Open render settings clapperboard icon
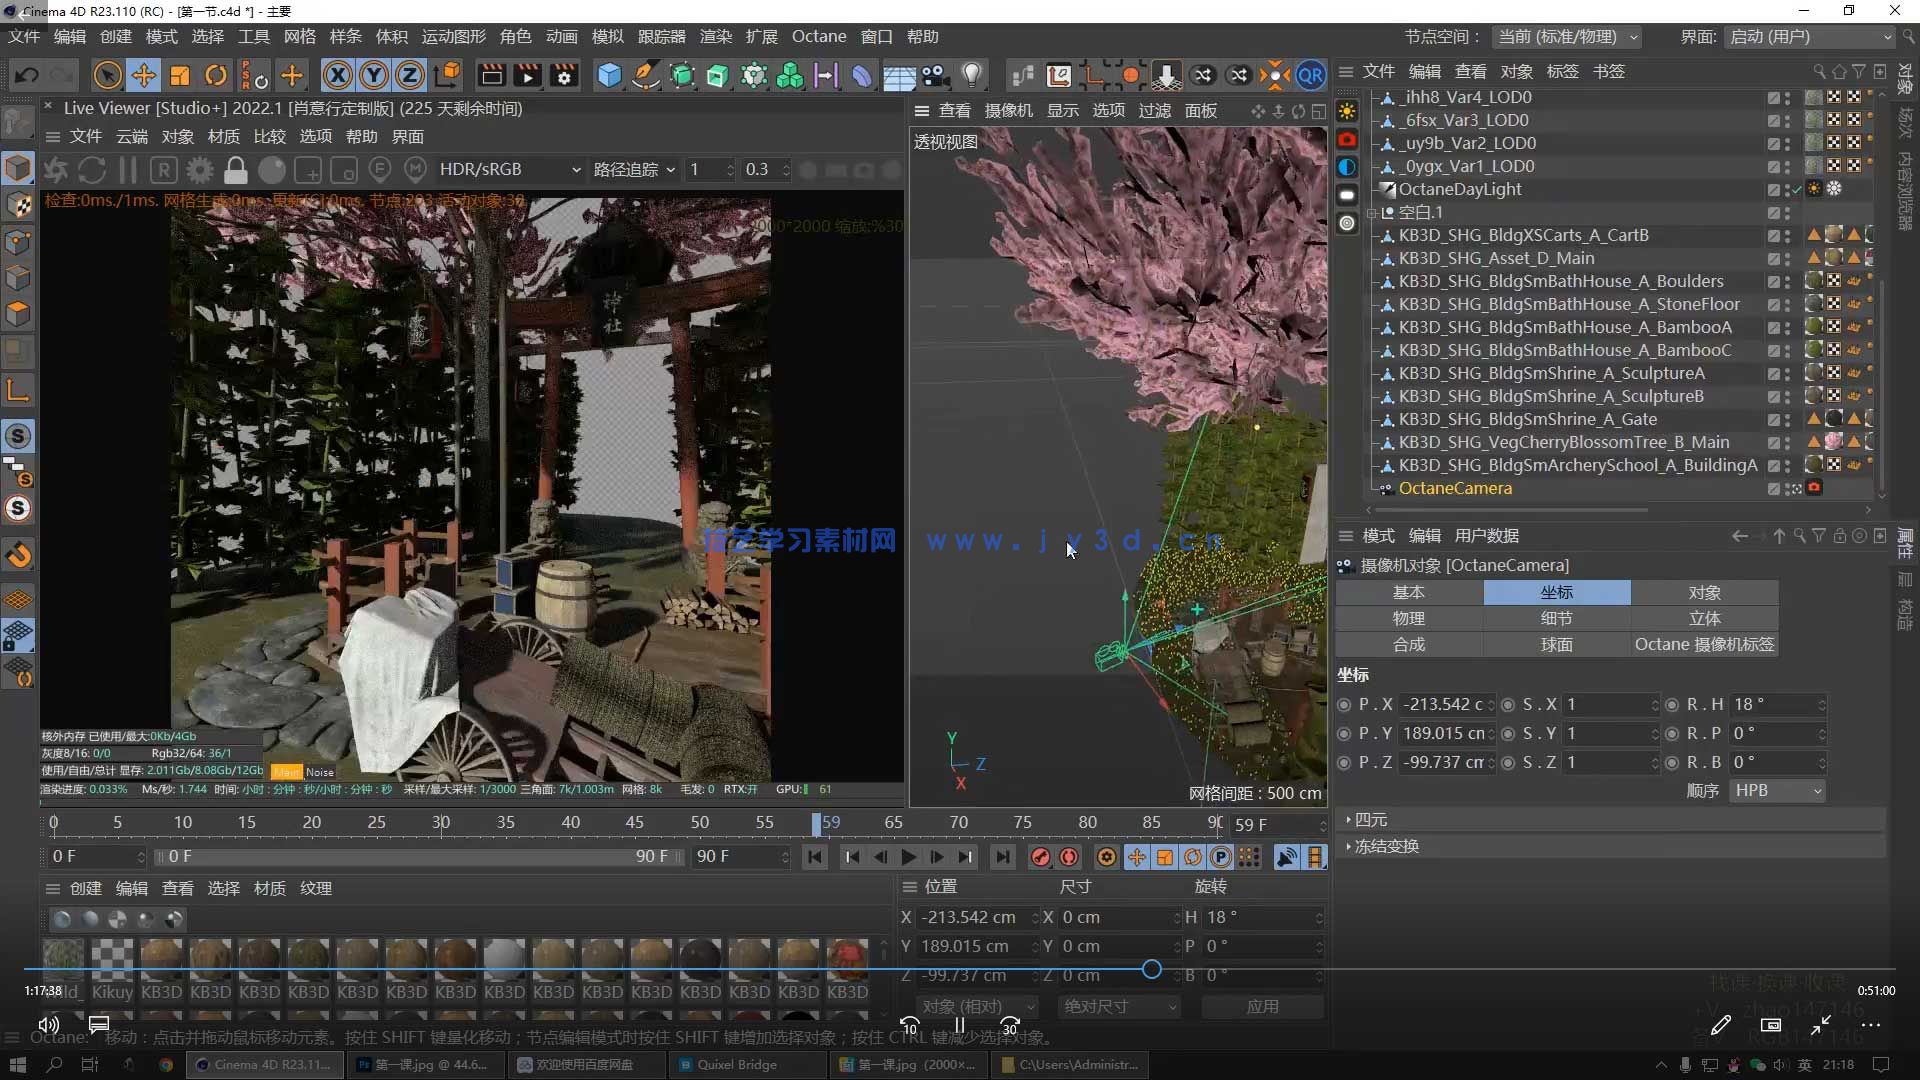This screenshot has width=1920, height=1080. click(x=564, y=76)
